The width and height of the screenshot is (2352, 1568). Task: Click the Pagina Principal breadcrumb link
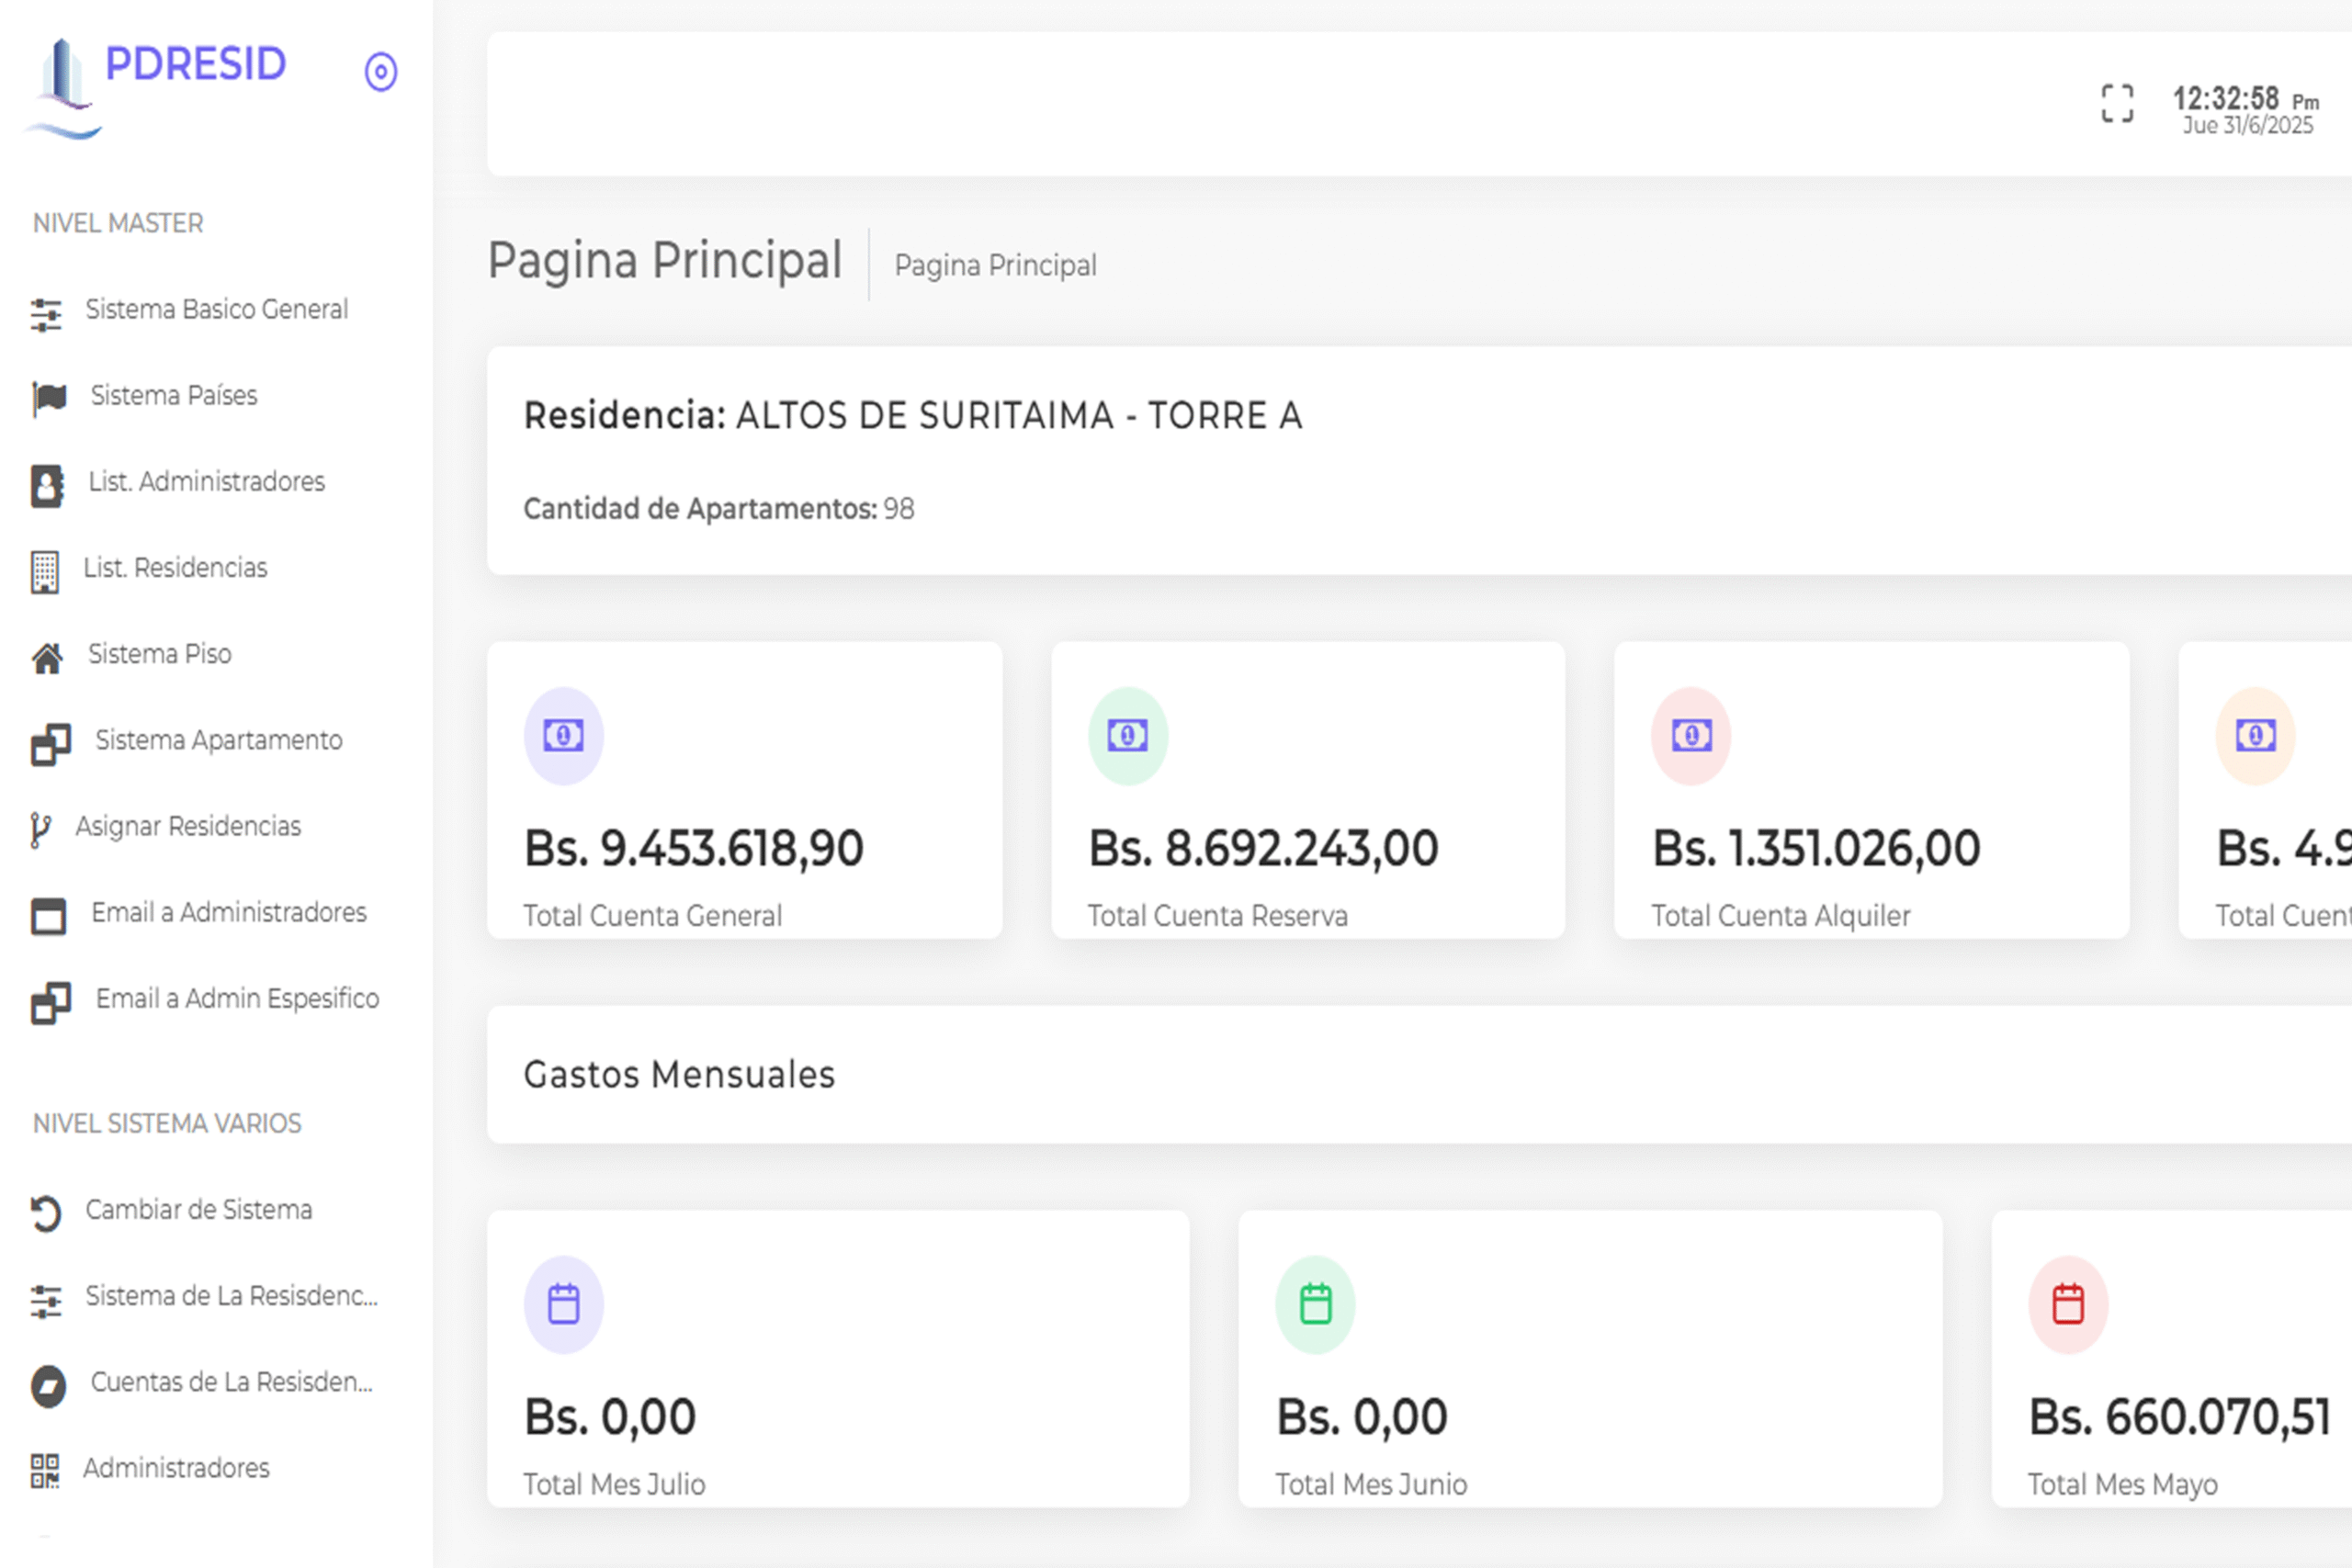995,266
